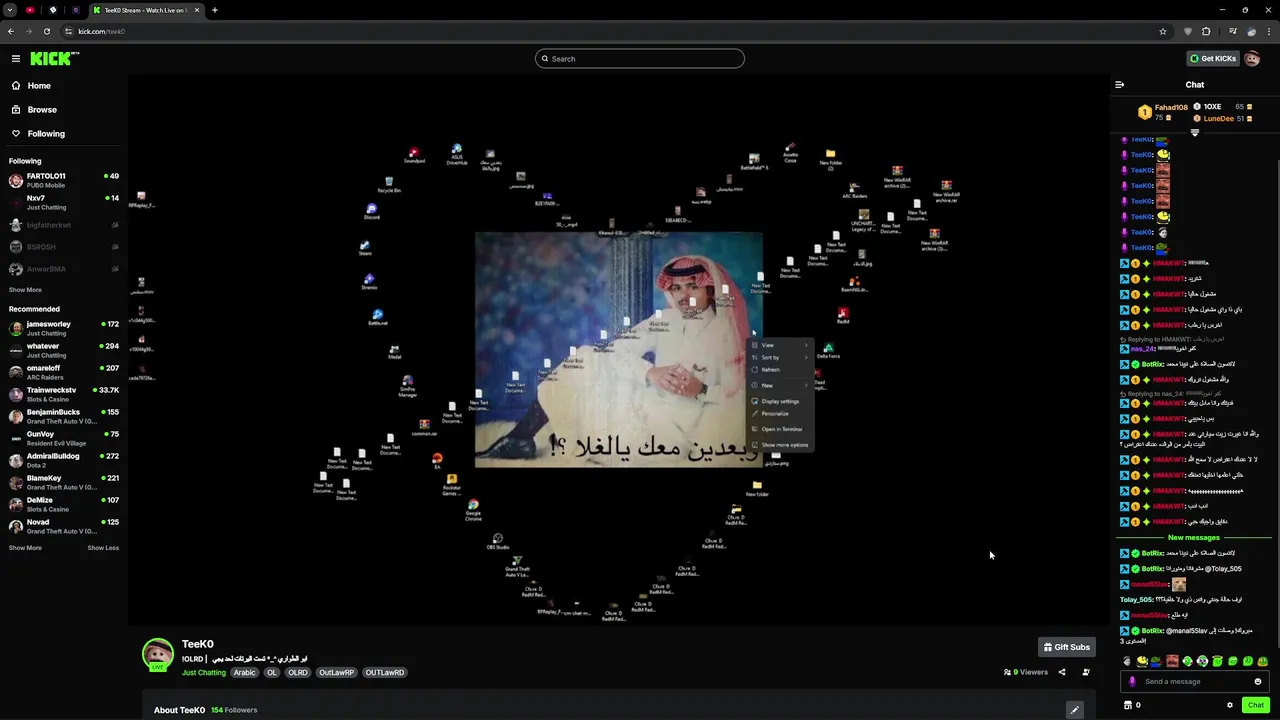This screenshot has width=1280, height=720.
Task: Open Browse in the sidebar
Action: 64,110
